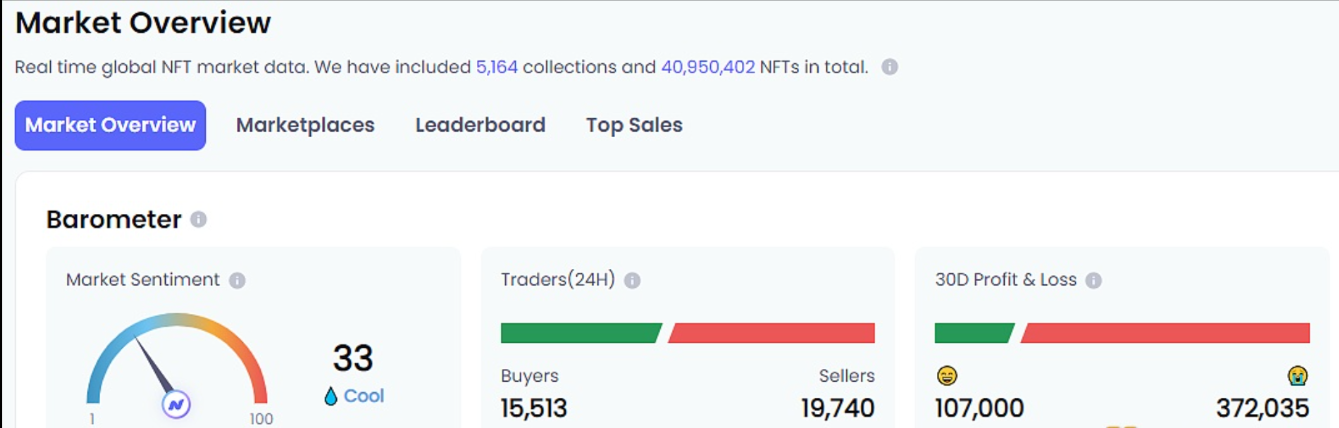Screen dimensions: 1339x428
Task: Open the 5,164 collections link
Action: [x=497, y=67]
